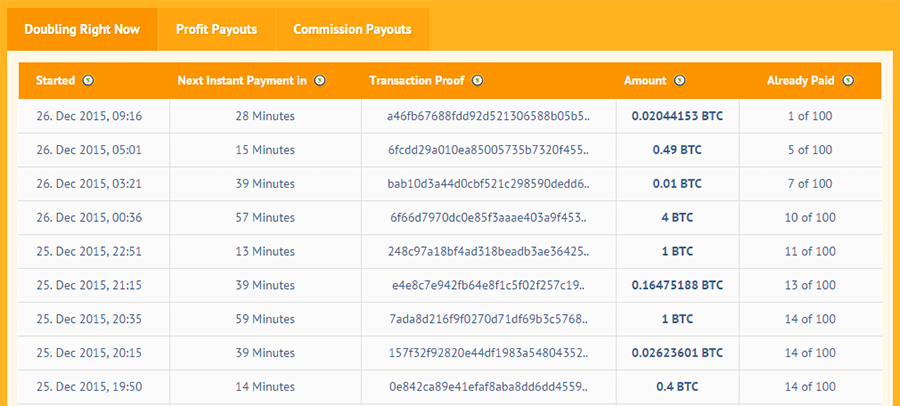Select the row started 26. Dec 2015, 05:01
Screen dimensions: 900x406
click(x=89, y=150)
